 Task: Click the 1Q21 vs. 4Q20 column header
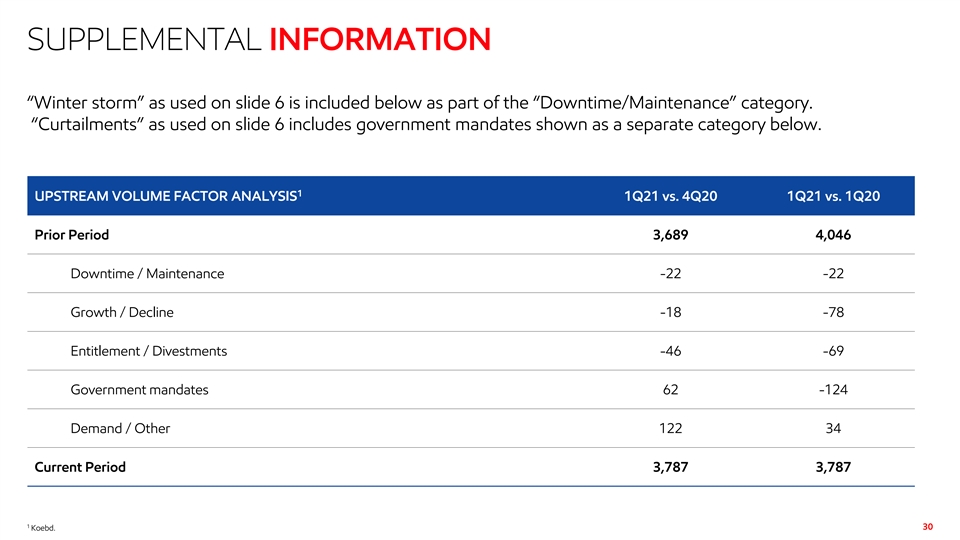(670, 196)
